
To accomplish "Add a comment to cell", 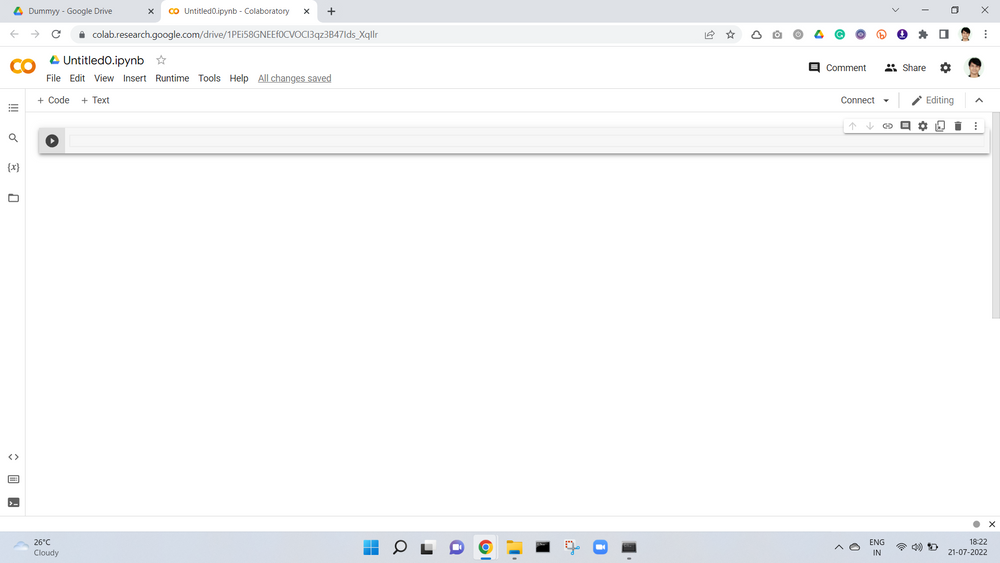I will point(905,126).
